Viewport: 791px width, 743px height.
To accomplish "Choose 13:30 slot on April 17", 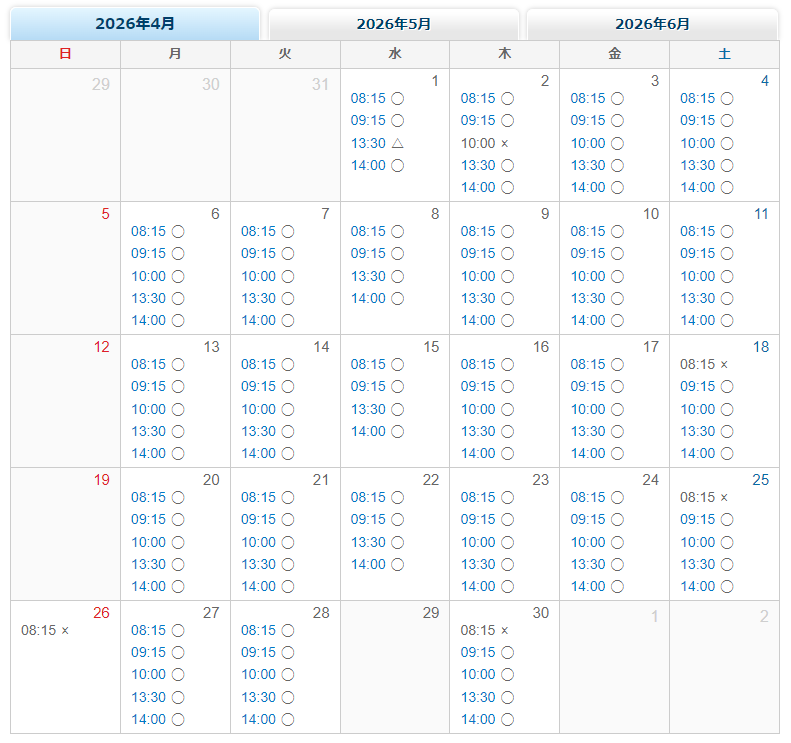I will click(x=597, y=431).
